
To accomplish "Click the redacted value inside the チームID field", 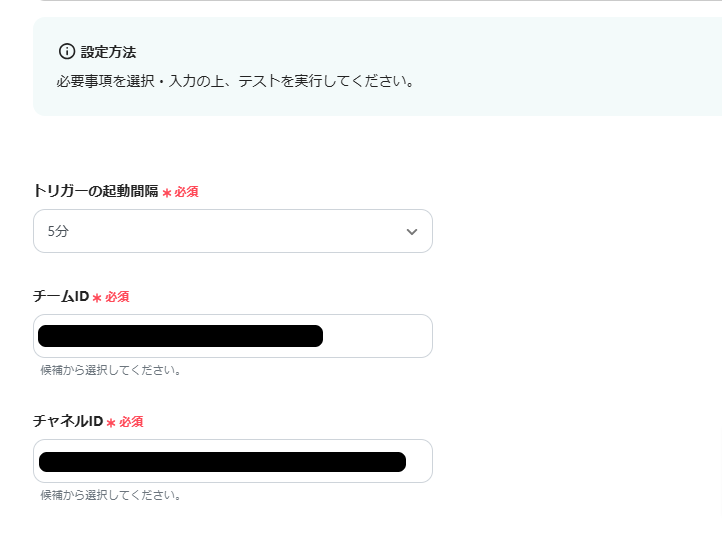I will click(180, 336).
